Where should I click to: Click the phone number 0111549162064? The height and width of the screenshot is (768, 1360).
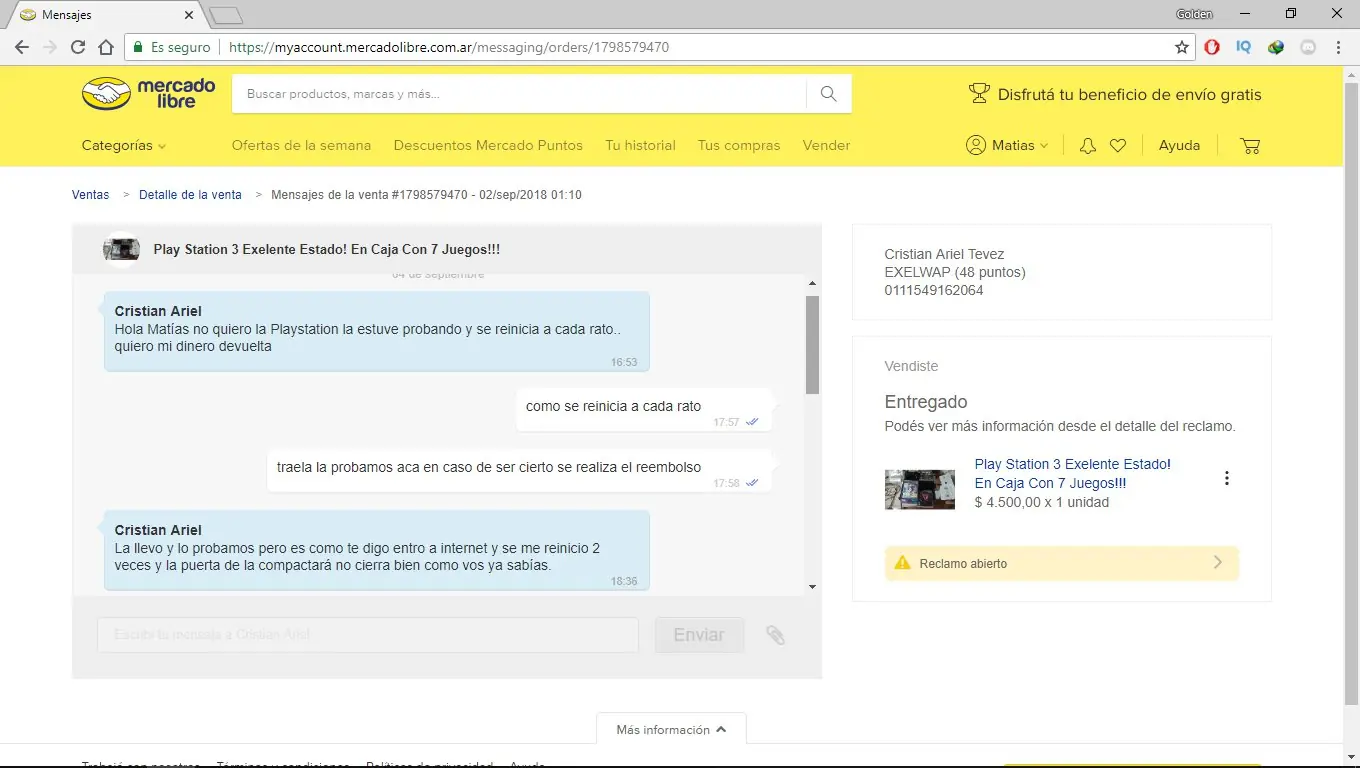pos(934,291)
